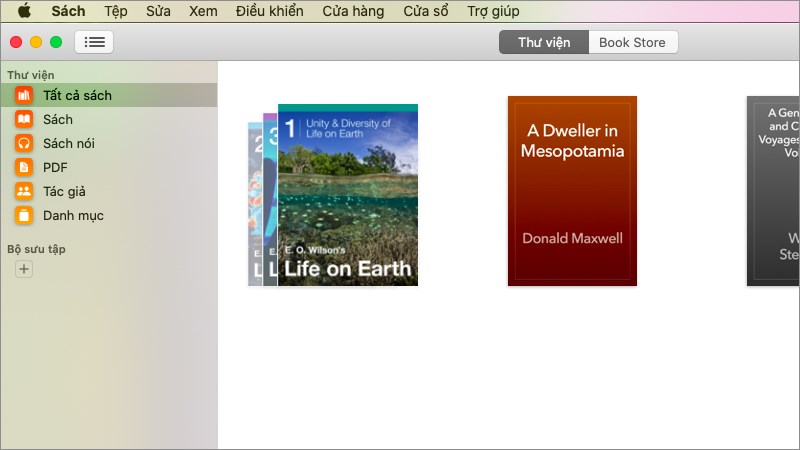Screen dimensions: 800x450
Task: Click the green fullscreen window button
Action: click(x=56, y=42)
